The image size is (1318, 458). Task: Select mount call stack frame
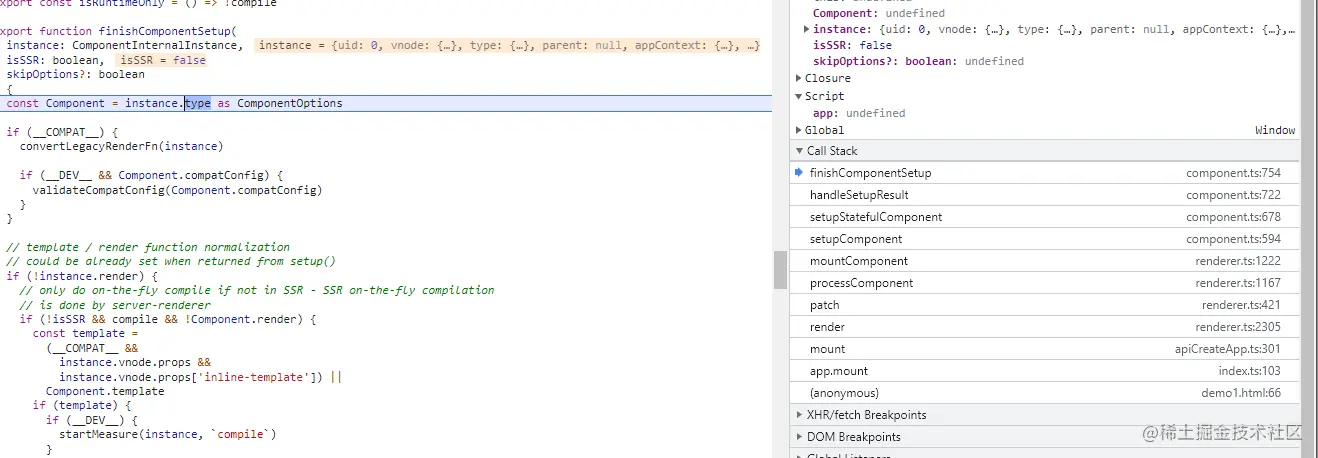(x=1044, y=349)
